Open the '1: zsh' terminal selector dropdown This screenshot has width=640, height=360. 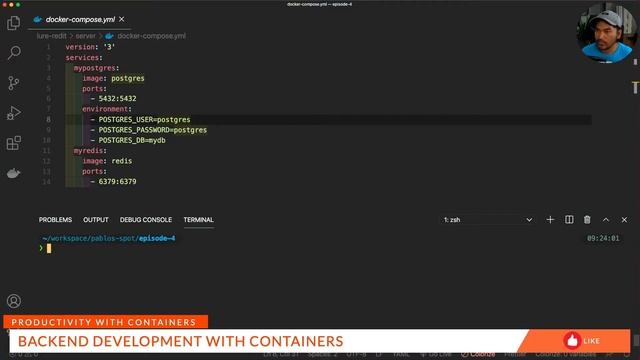(x=488, y=220)
